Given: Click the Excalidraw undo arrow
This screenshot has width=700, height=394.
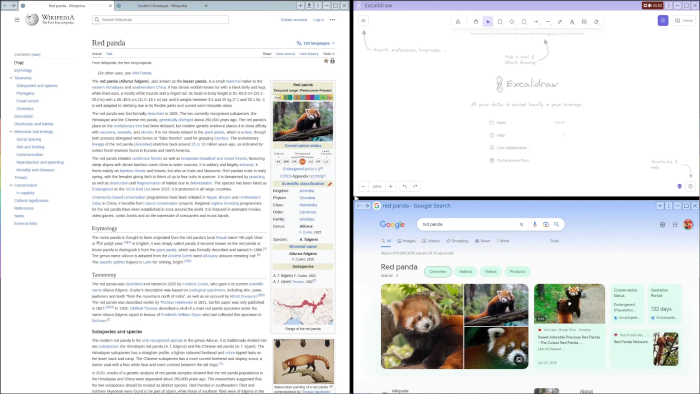Looking at the screenshot, I should tap(404, 186).
